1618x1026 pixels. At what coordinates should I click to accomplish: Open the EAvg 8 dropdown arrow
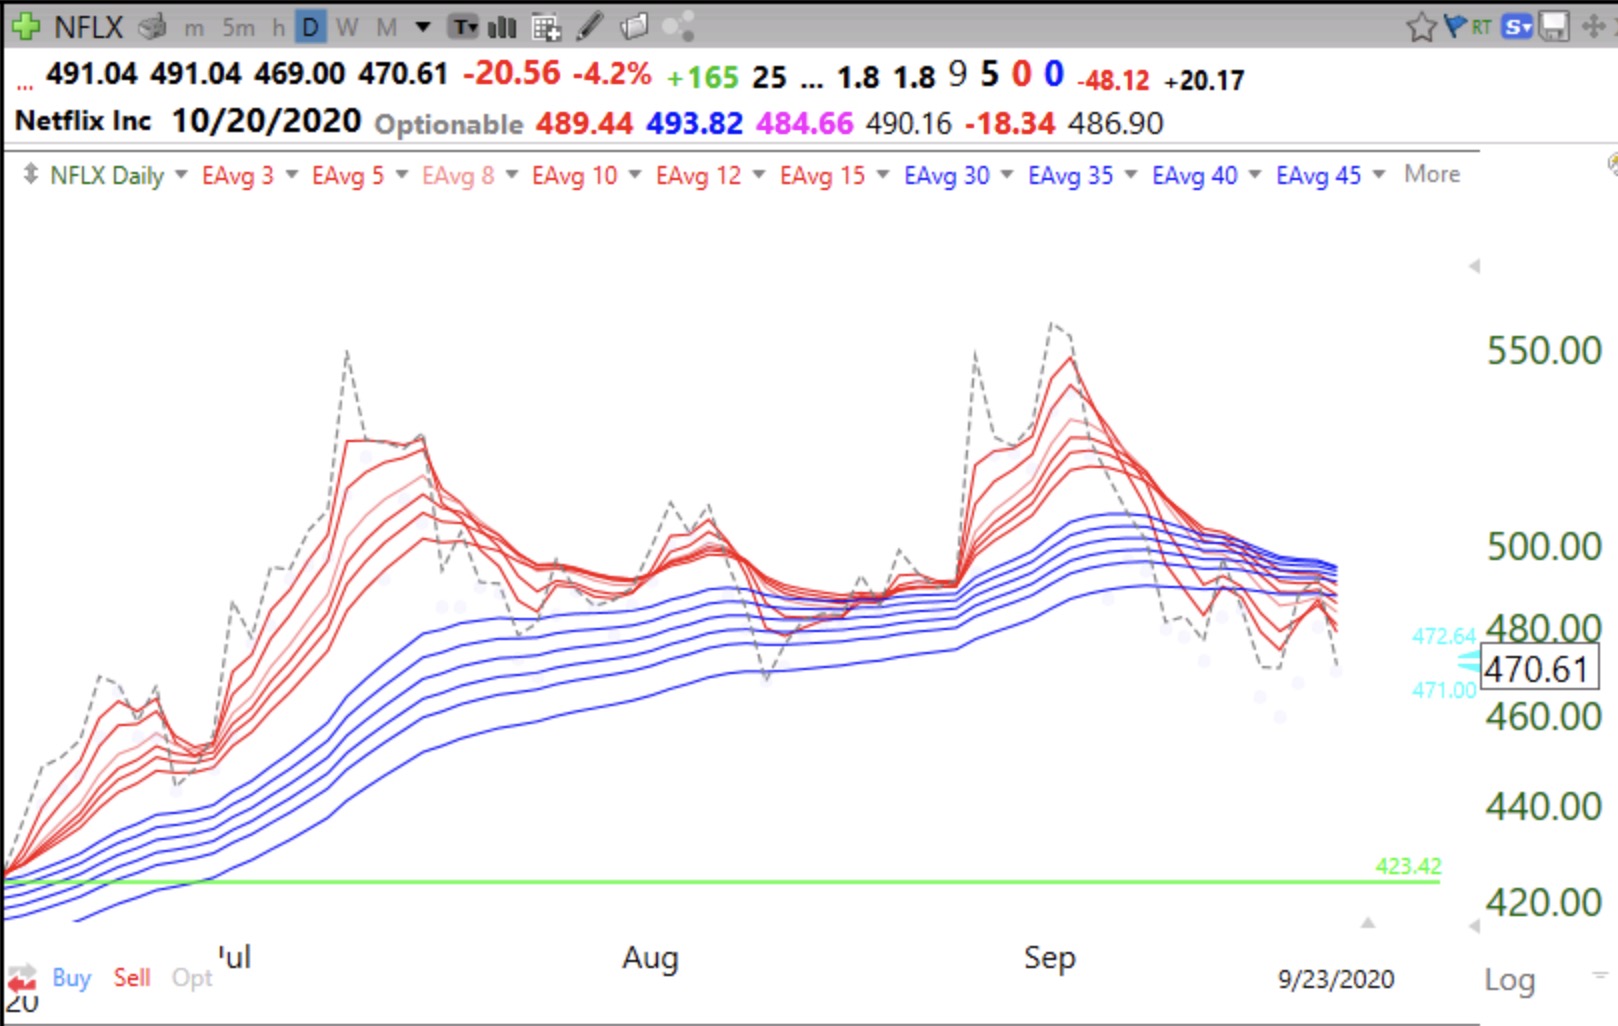(511, 174)
